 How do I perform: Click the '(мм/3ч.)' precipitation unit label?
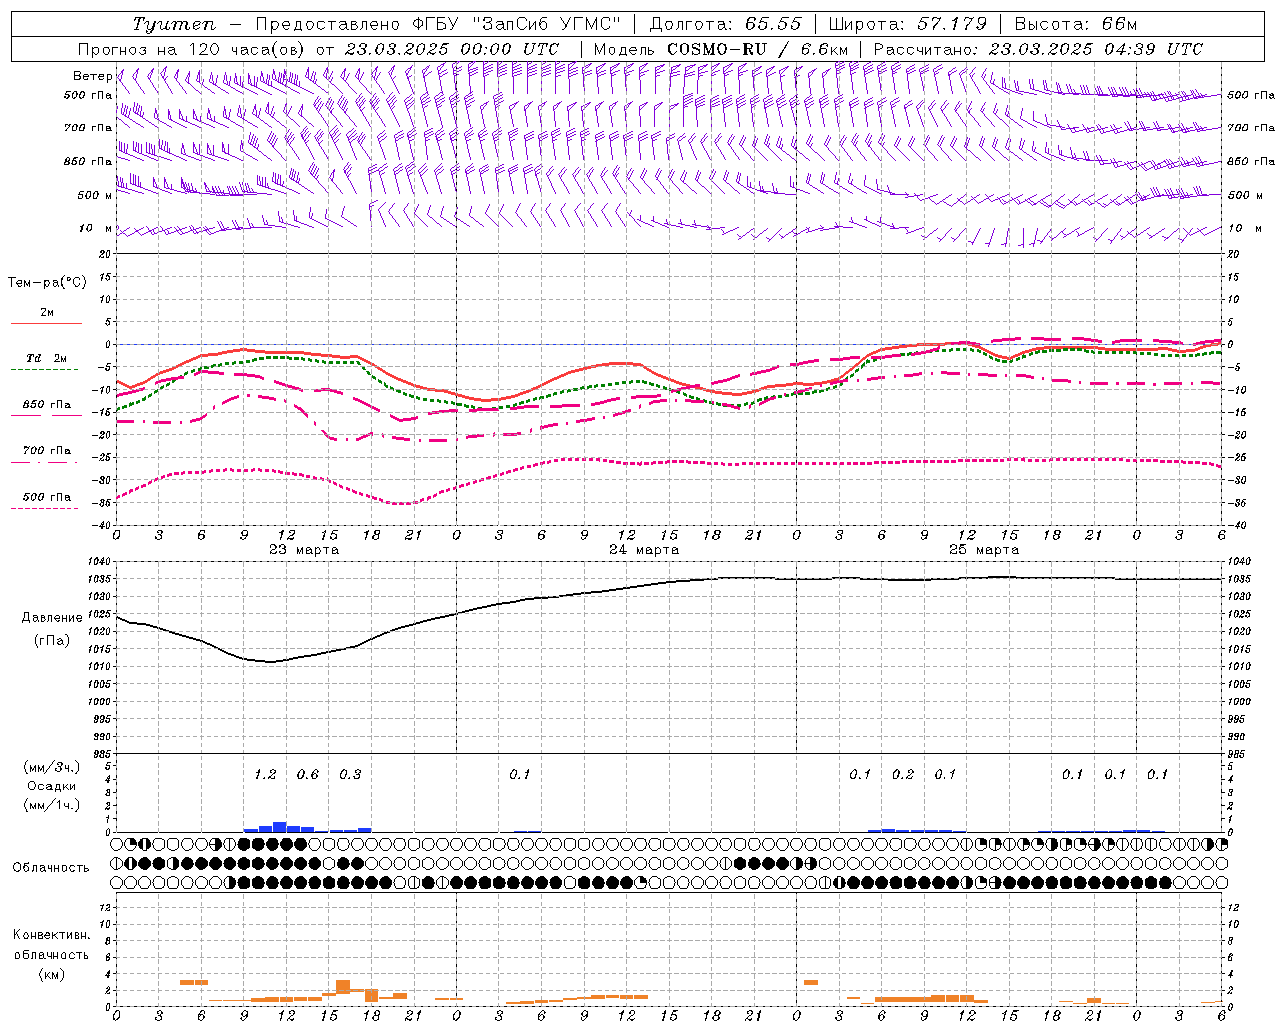tap(52, 767)
